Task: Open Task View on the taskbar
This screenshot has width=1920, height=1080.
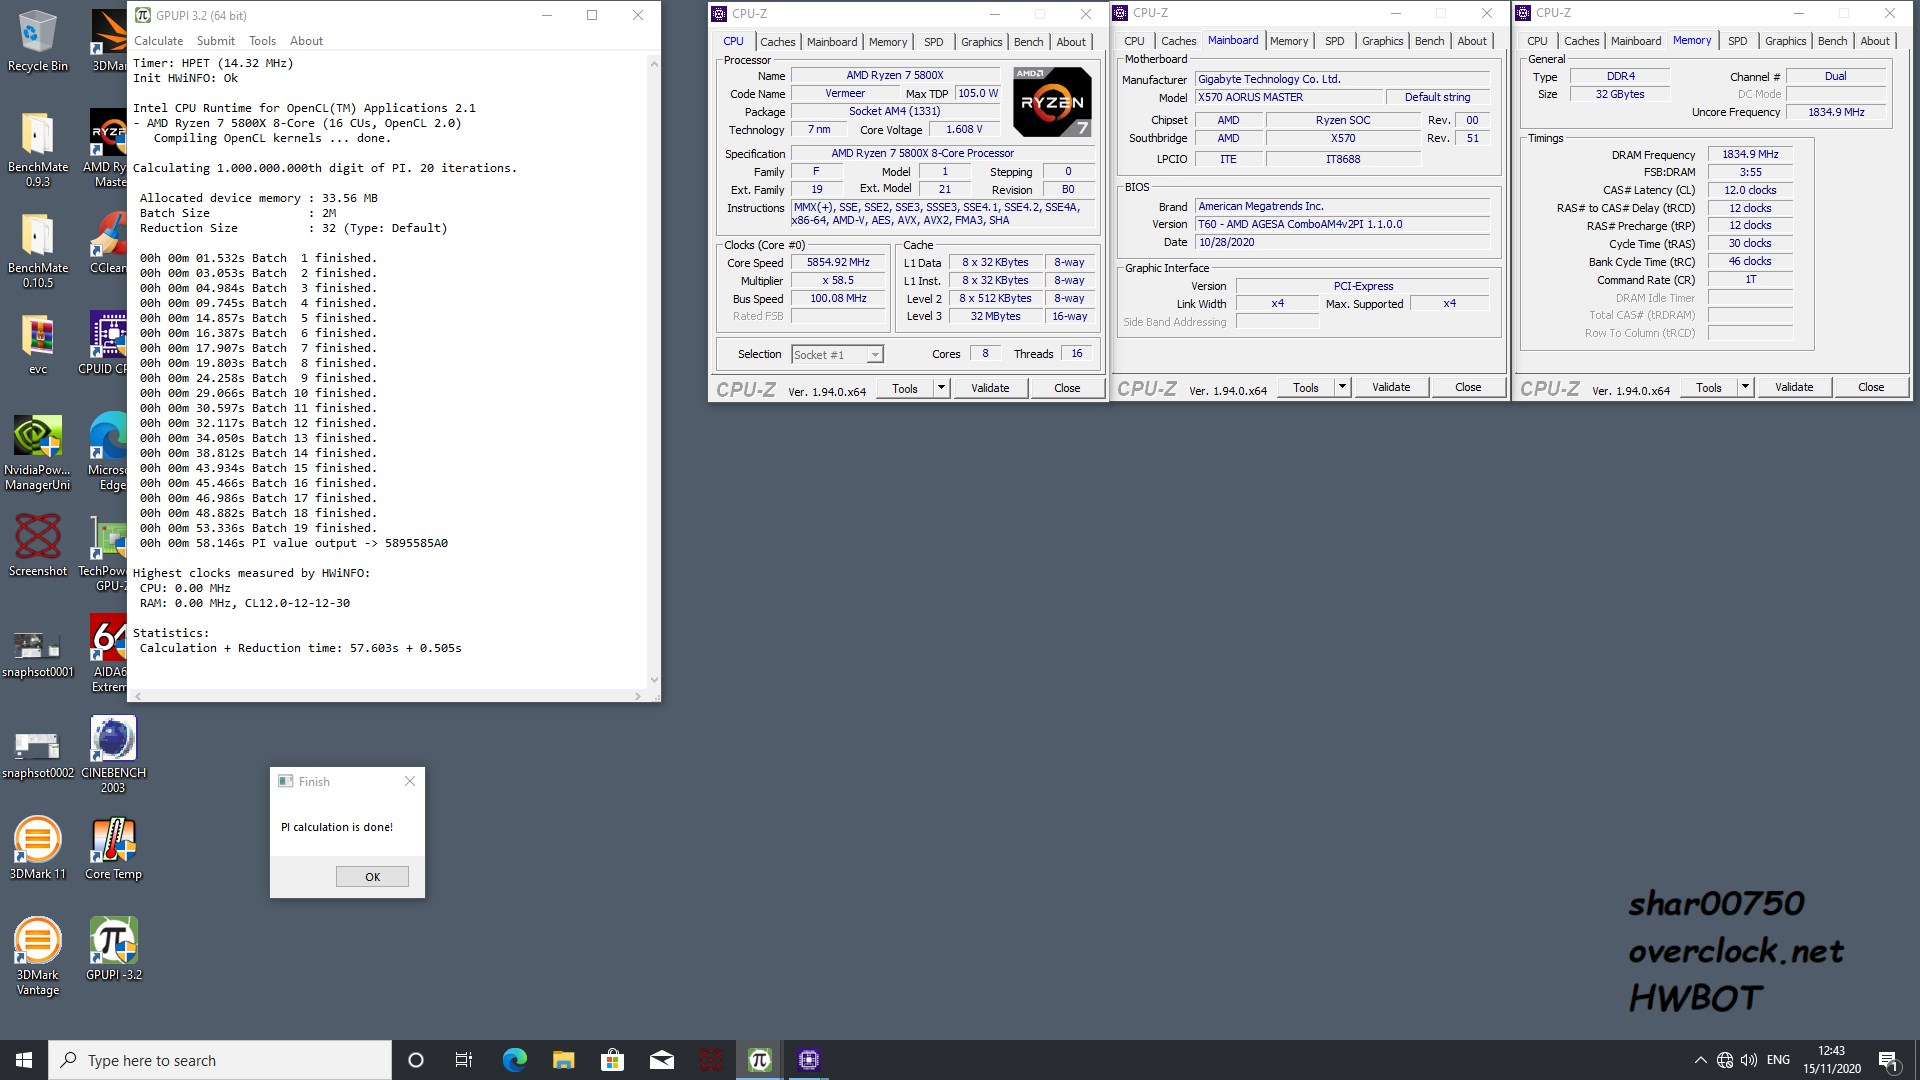Action: [x=464, y=1060]
